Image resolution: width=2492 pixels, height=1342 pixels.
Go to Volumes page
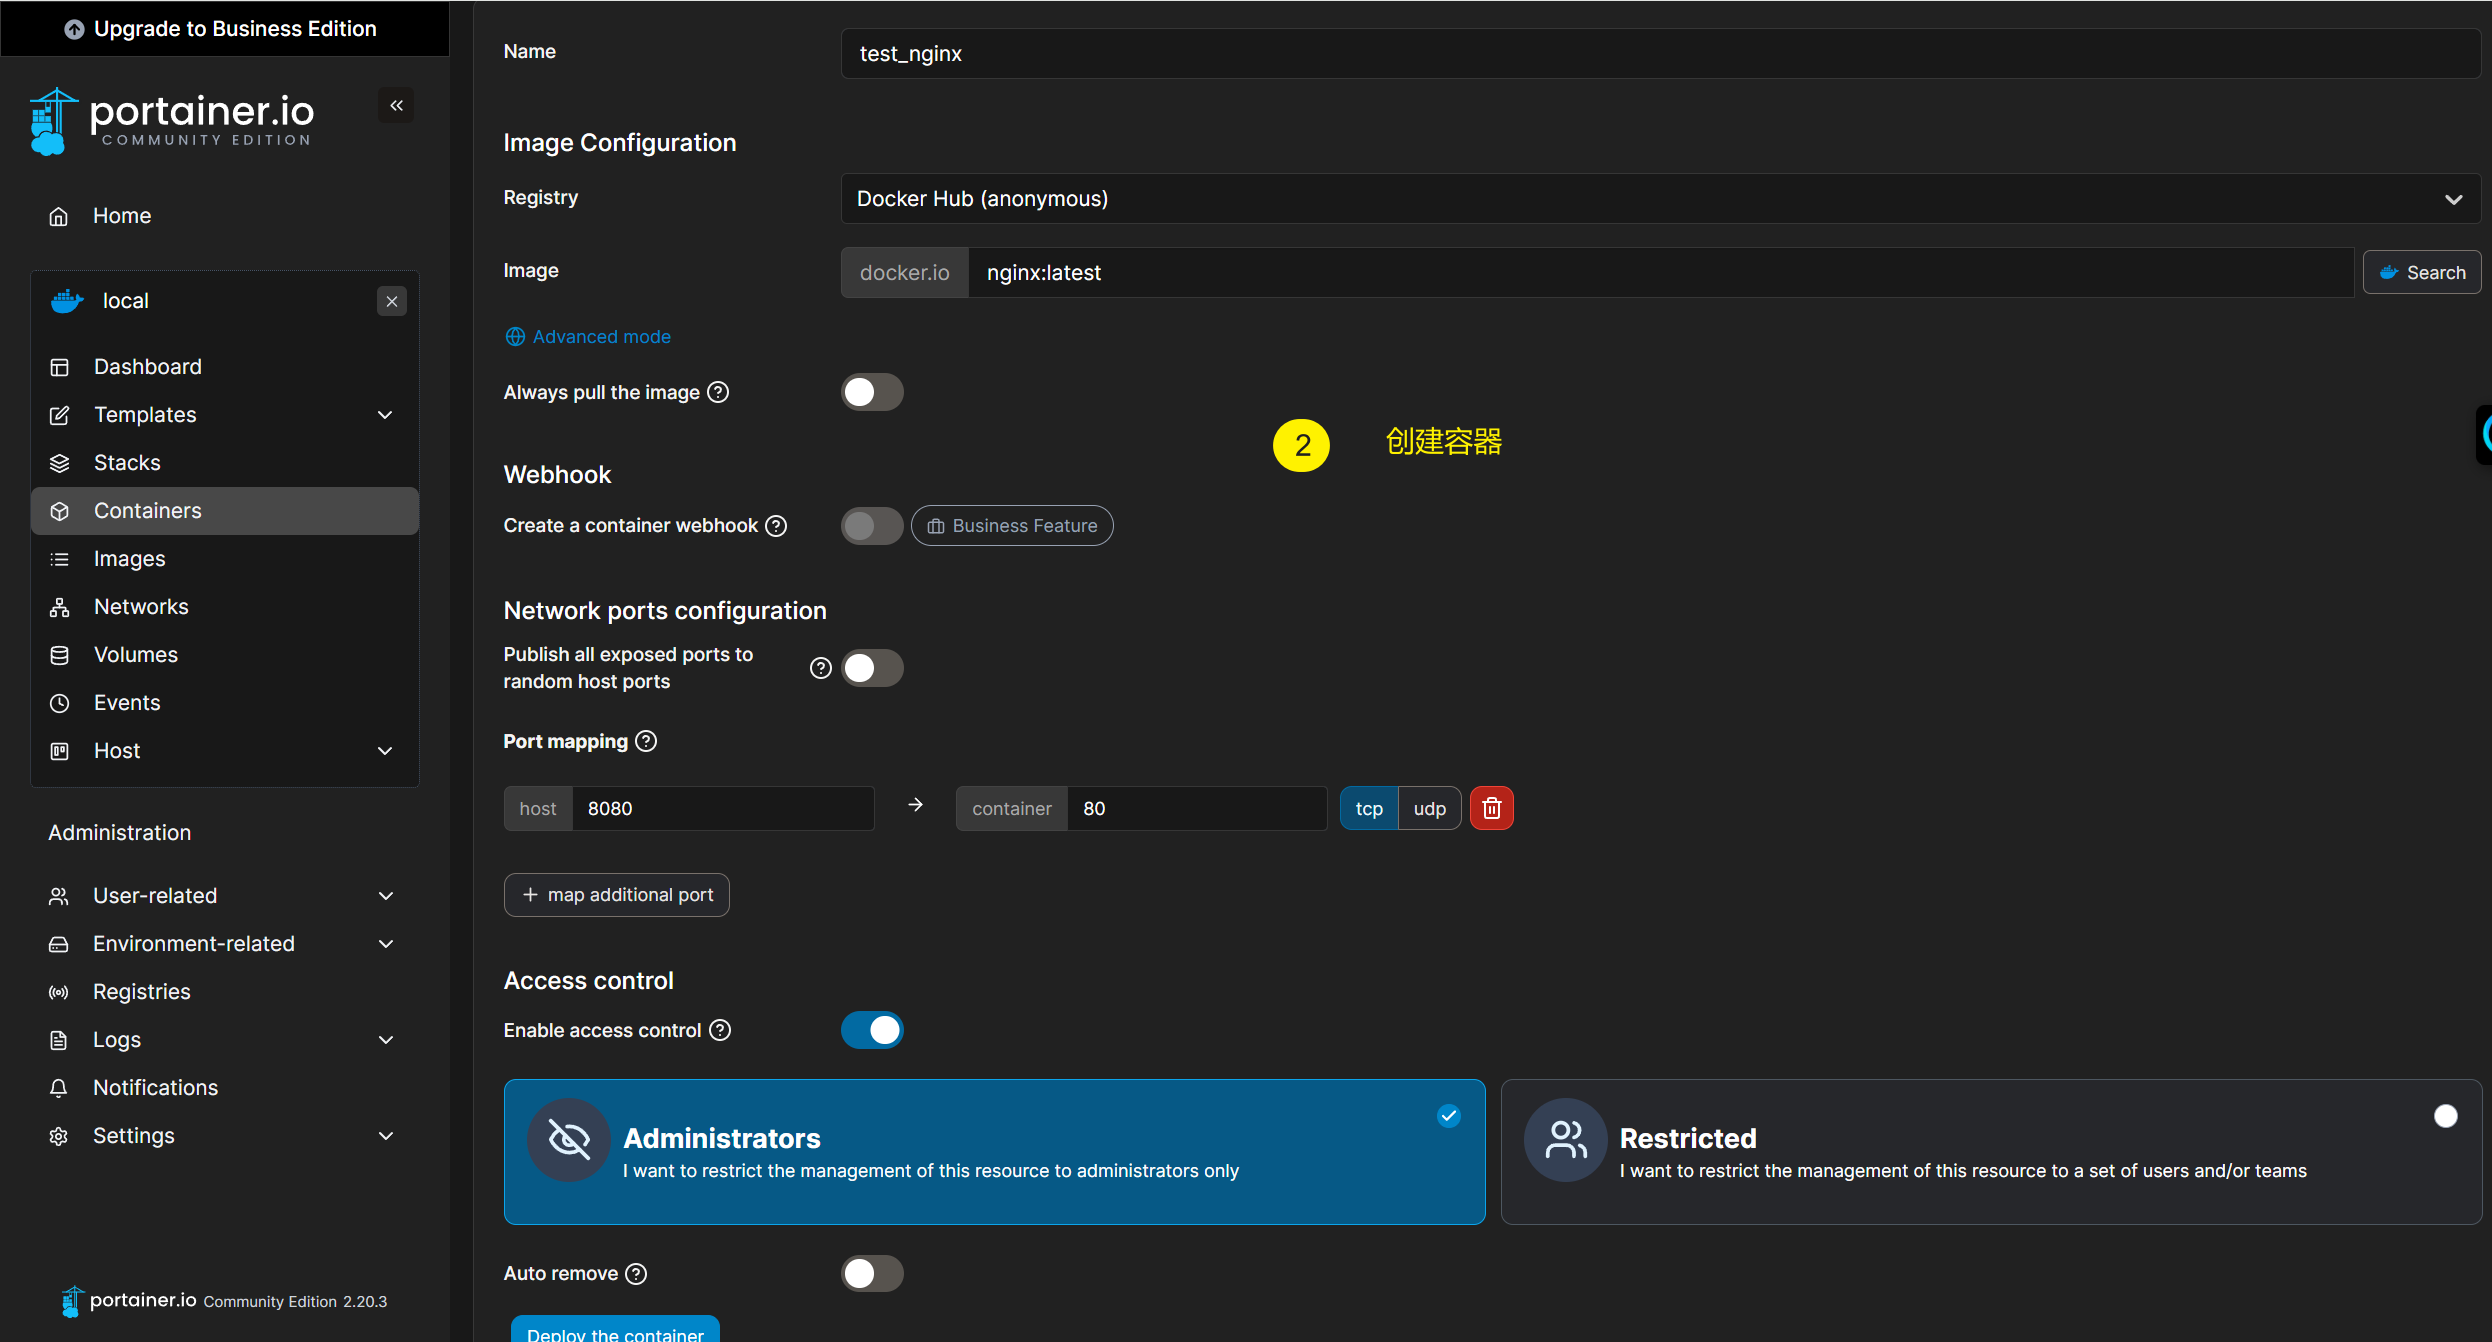(135, 654)
